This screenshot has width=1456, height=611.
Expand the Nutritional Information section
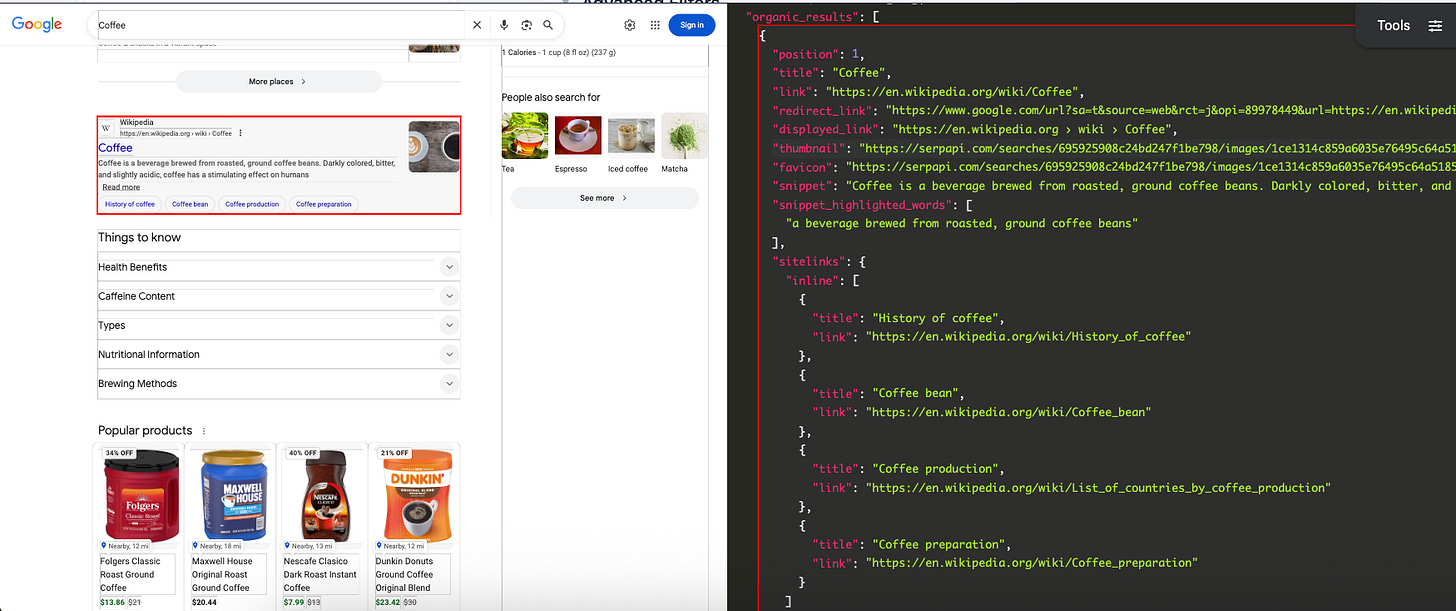[x=279, y=354]
